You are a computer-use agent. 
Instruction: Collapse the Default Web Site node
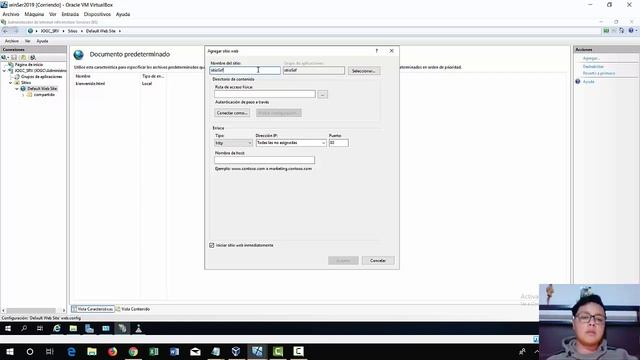tap(17, 89)
